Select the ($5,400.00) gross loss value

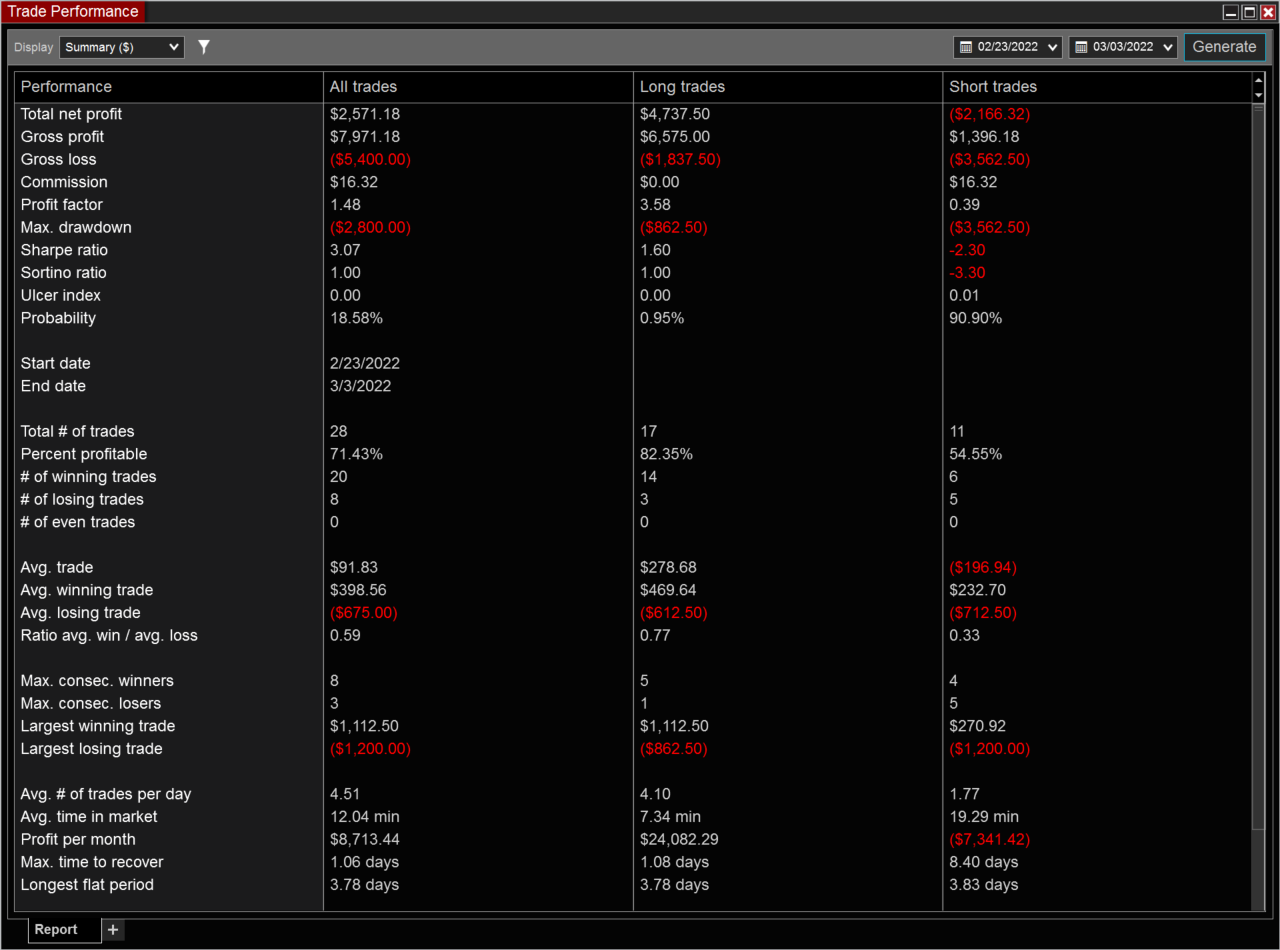coord(370,160)
